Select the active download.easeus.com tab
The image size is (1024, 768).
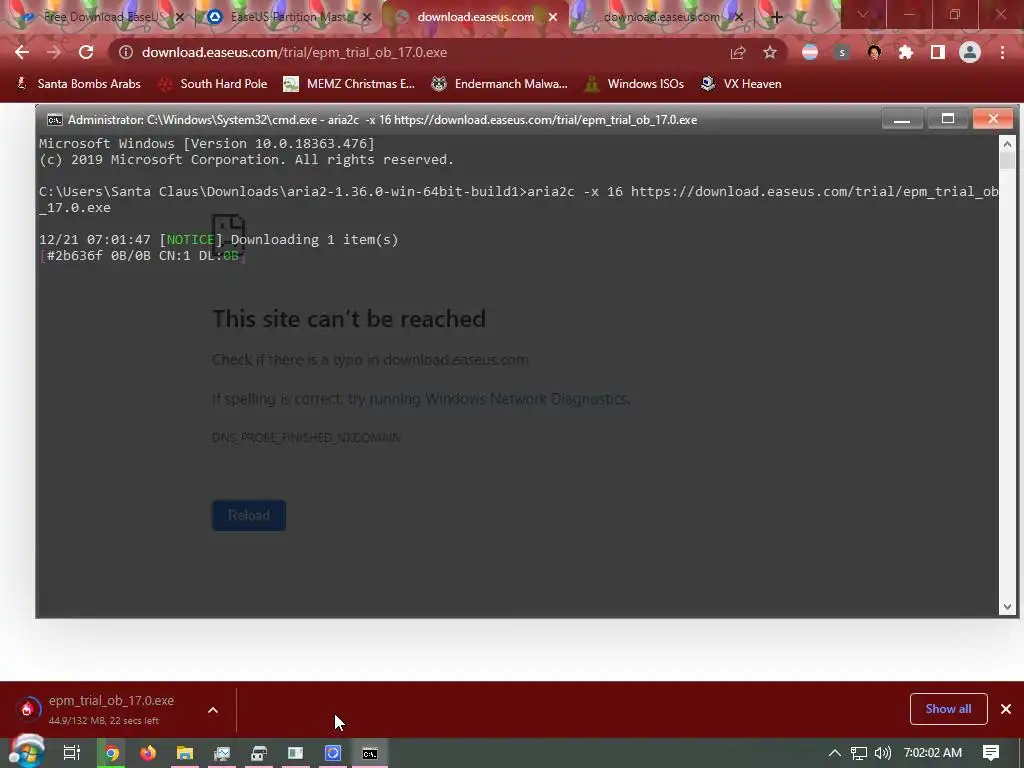pos(475,17)
